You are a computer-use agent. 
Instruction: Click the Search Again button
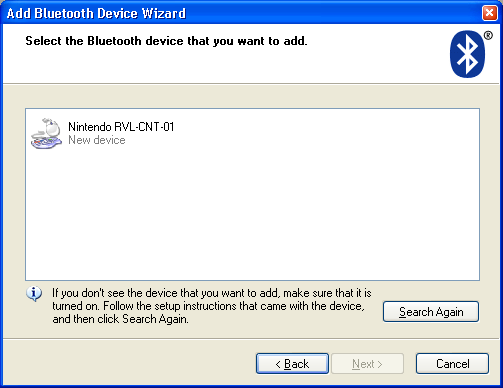[x=431, y=312]
